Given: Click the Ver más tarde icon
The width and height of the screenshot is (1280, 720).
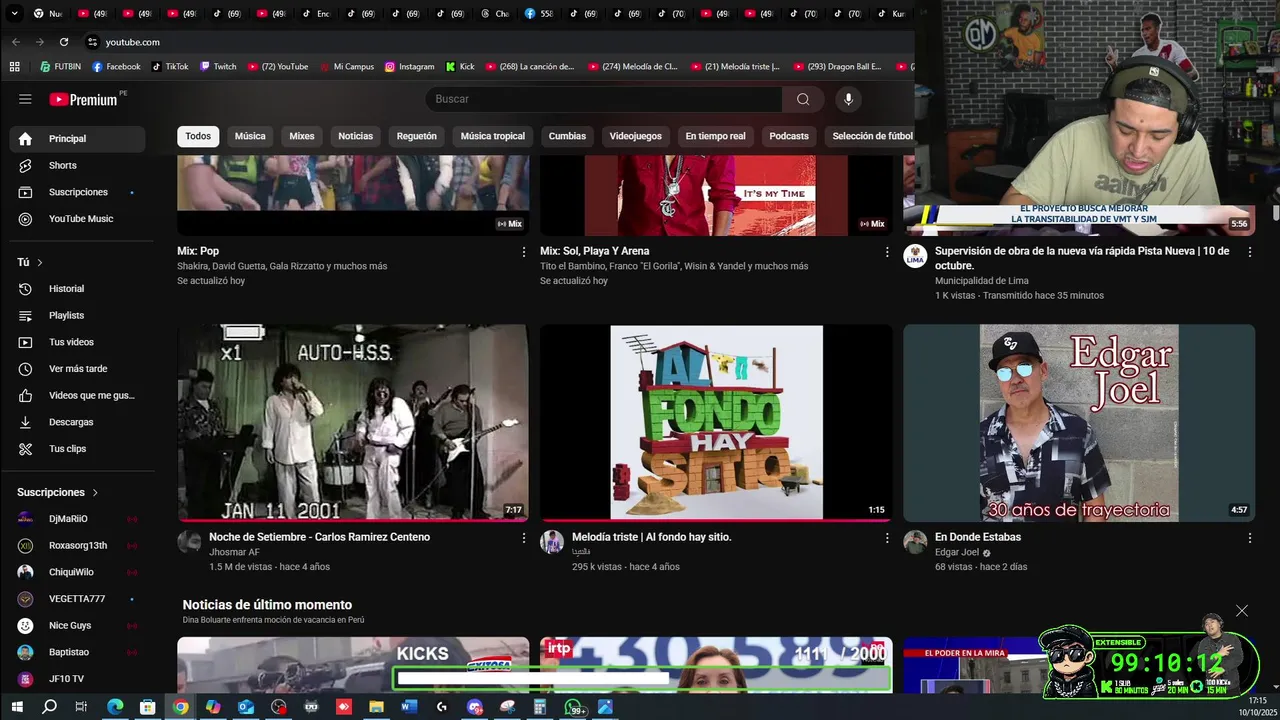Looking at the screenshot, I should pos(26,369).
